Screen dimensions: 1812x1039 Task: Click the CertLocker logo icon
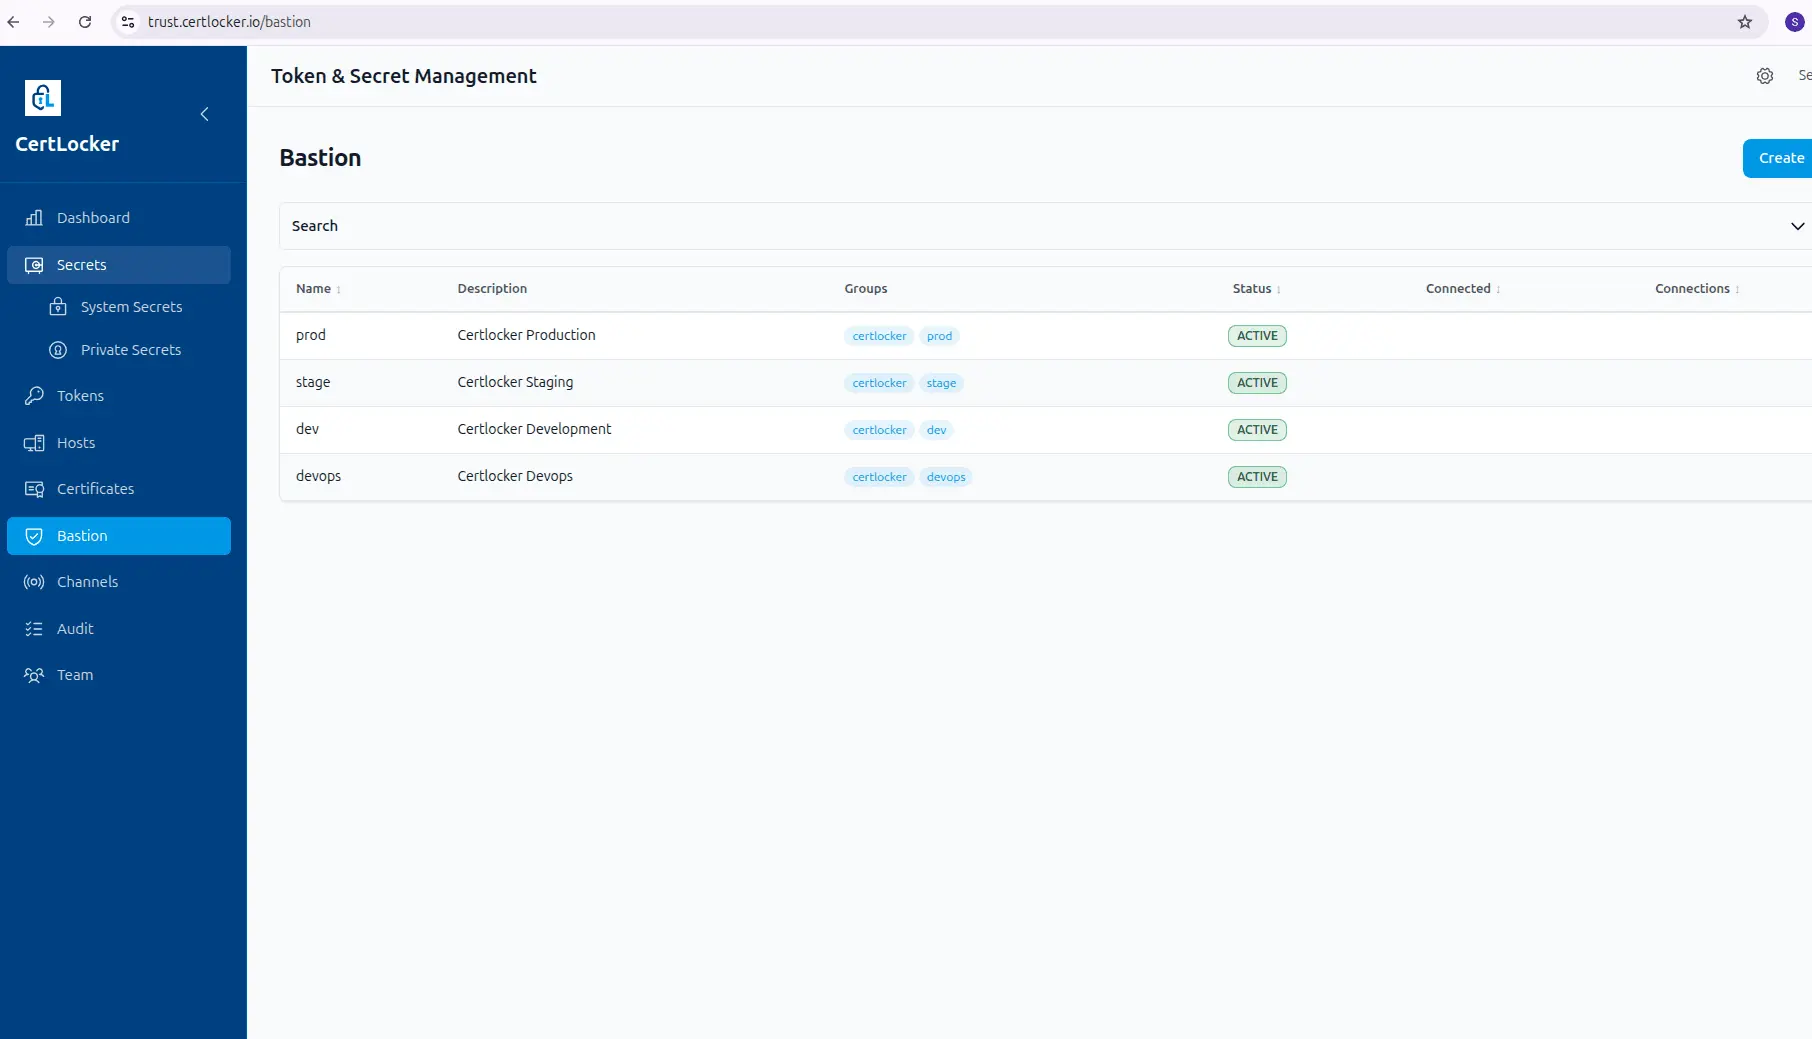tap(42, 98)
